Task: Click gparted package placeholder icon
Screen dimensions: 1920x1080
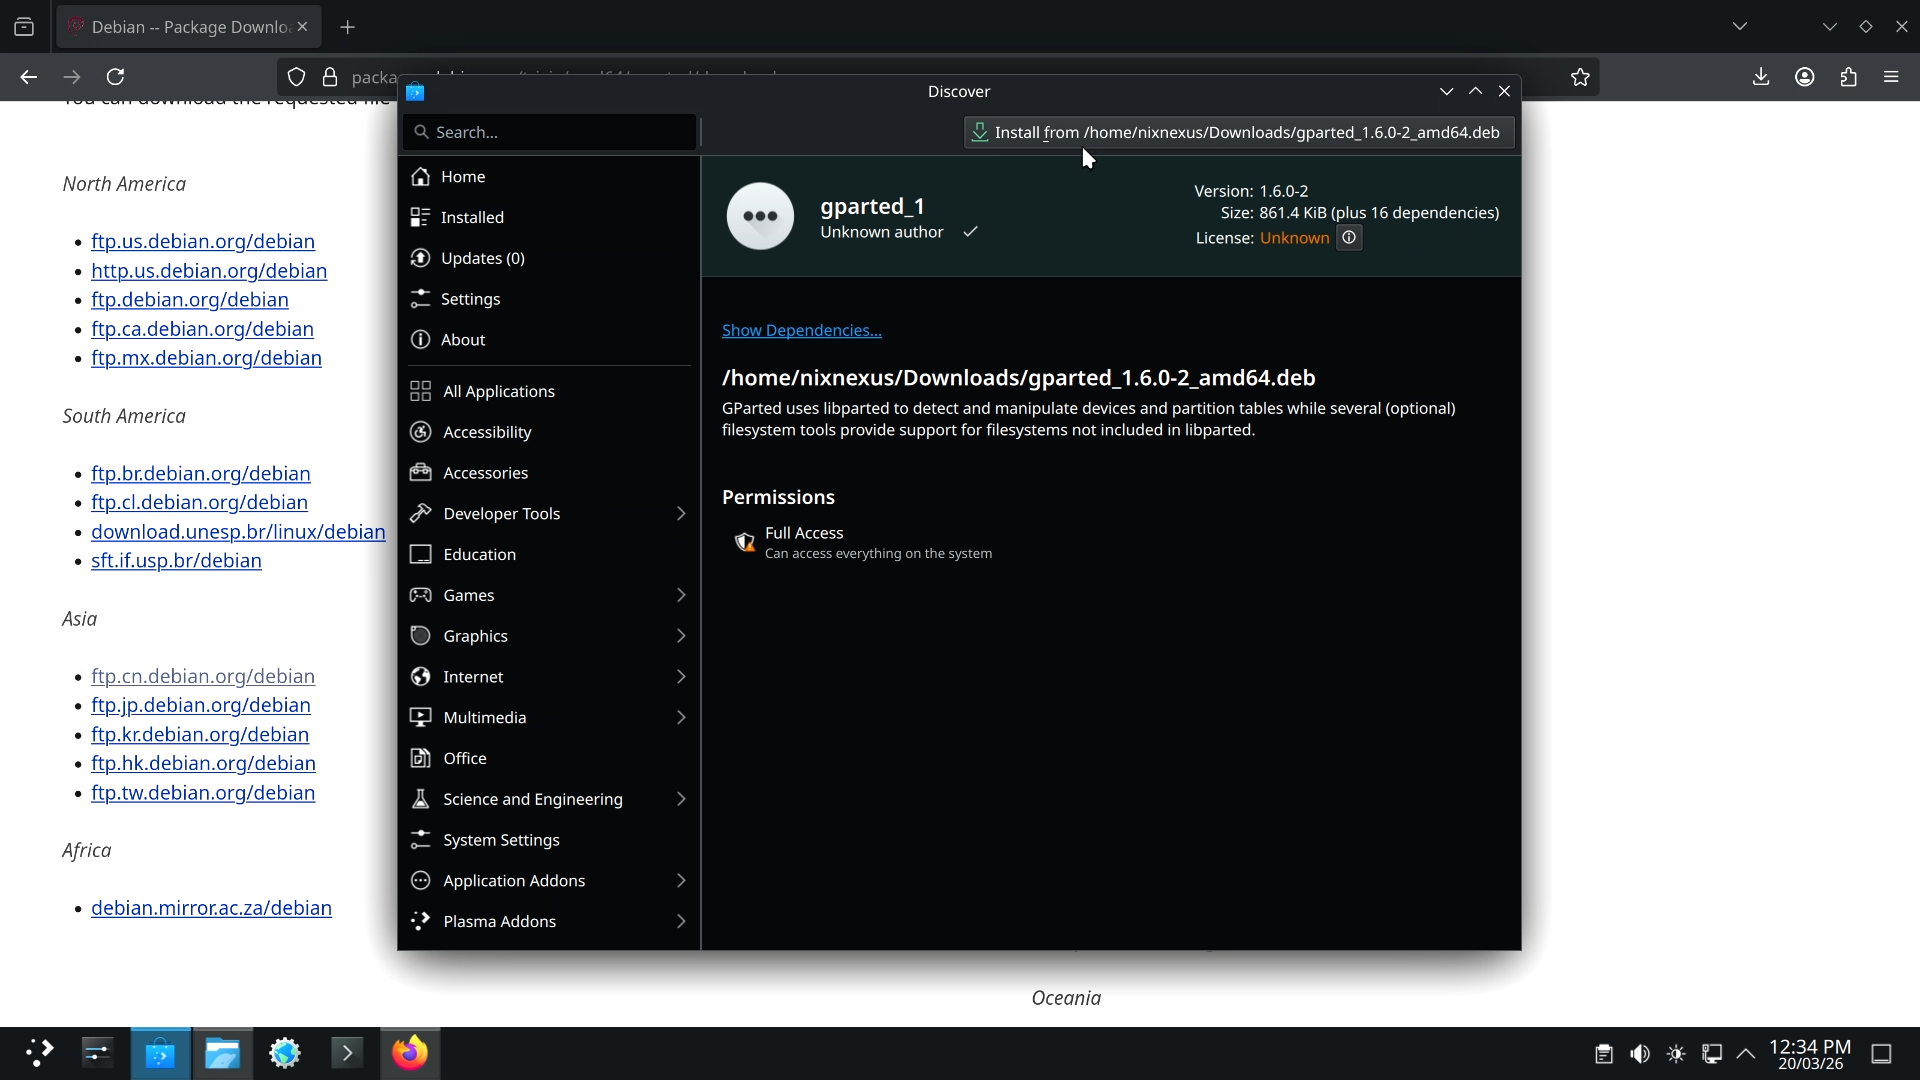Action: [760, 215]
